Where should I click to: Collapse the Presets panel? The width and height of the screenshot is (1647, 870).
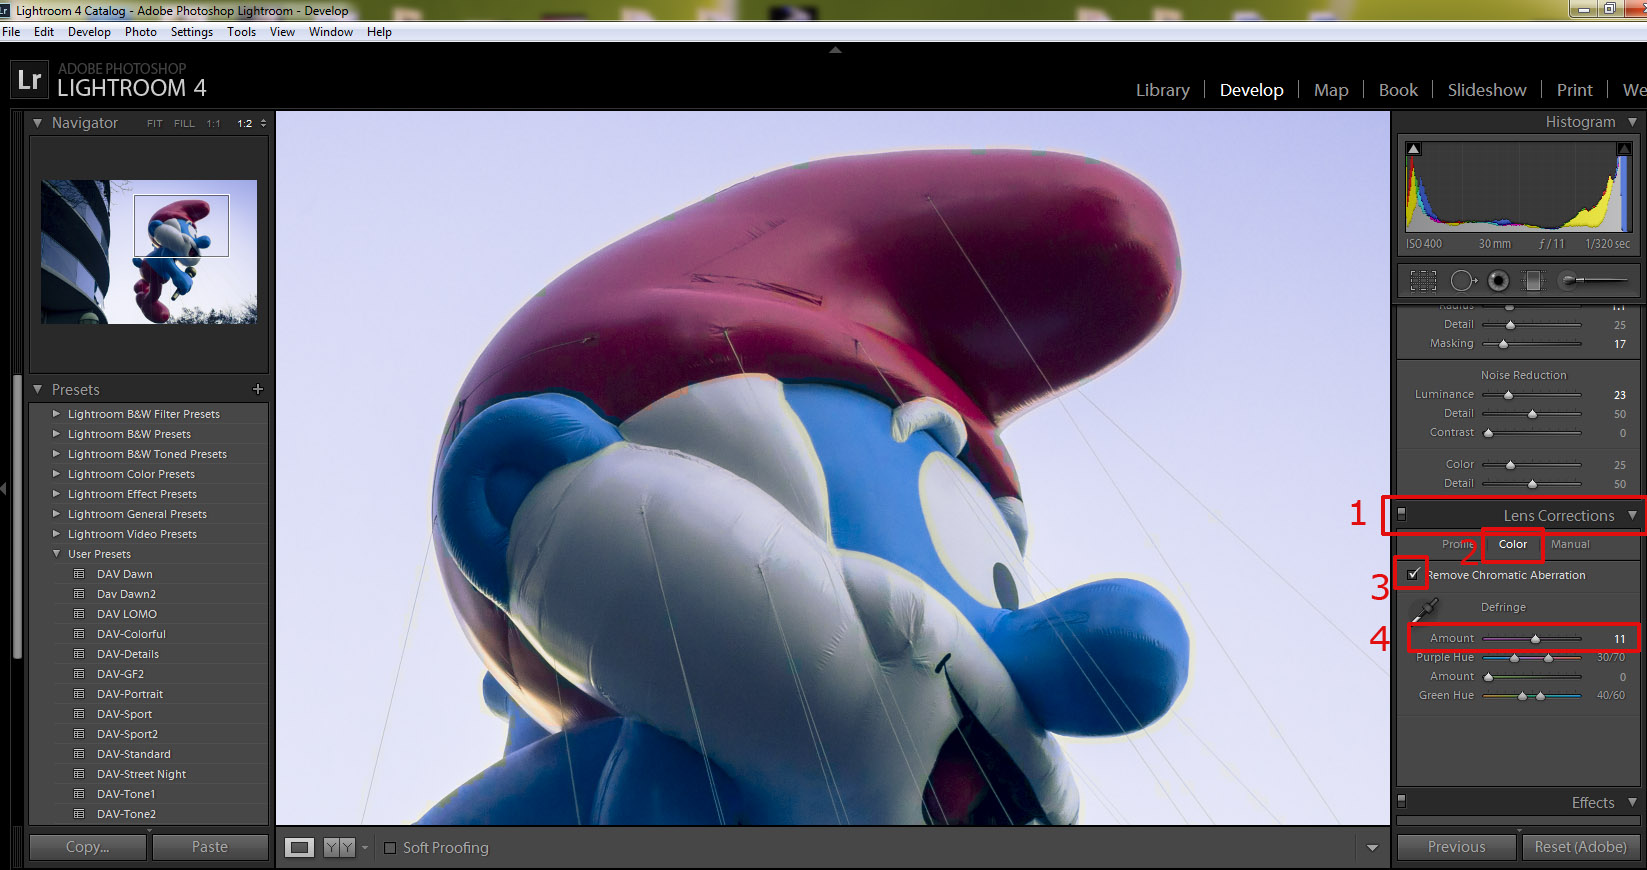coord(38,389)
